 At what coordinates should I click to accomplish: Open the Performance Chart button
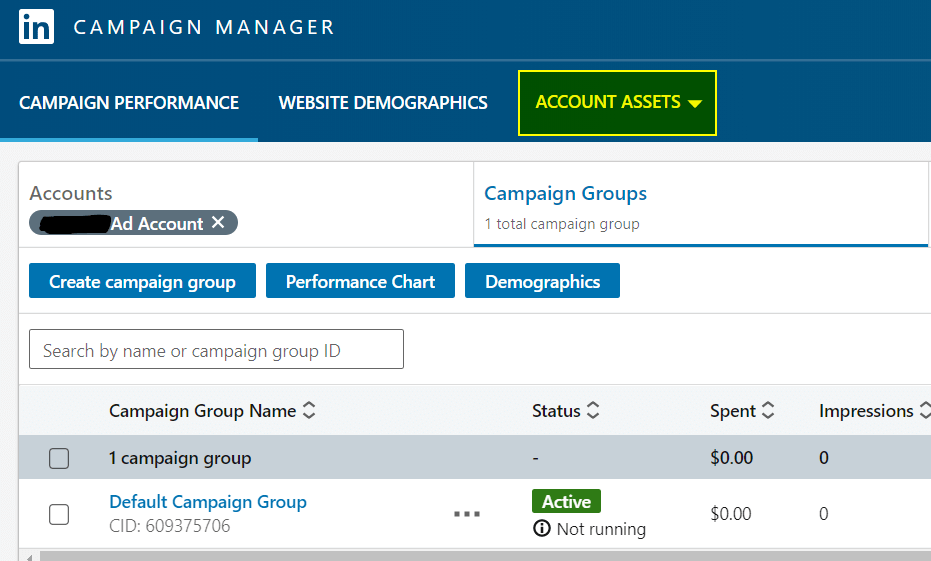click(x=360, y=282)
